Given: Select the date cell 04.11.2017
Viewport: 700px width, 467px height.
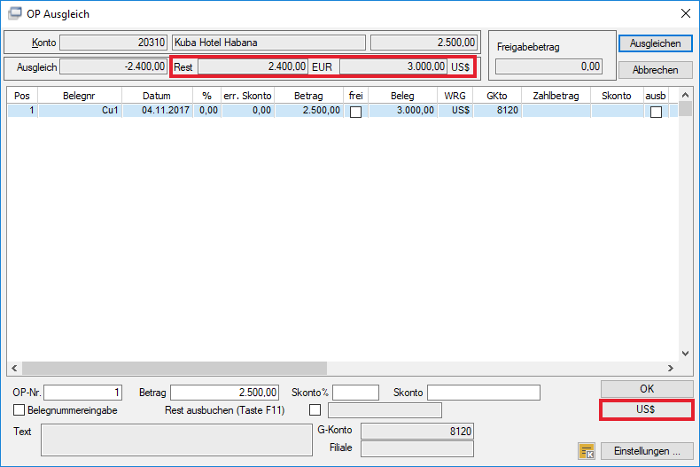Looking at the screenshot, I should pyautogui.click(x=157, y=110).
